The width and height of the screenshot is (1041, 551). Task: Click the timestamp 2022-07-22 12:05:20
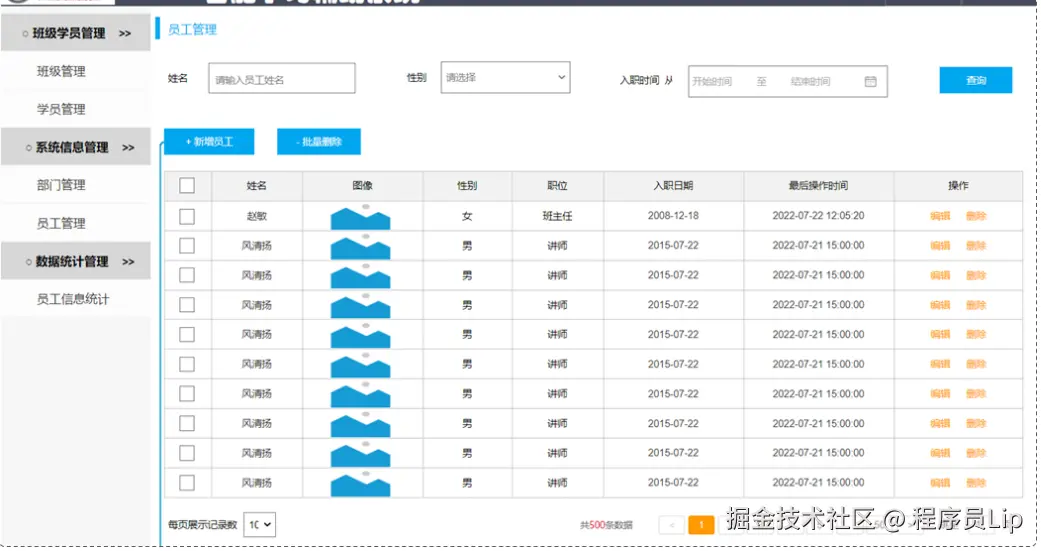818,216
